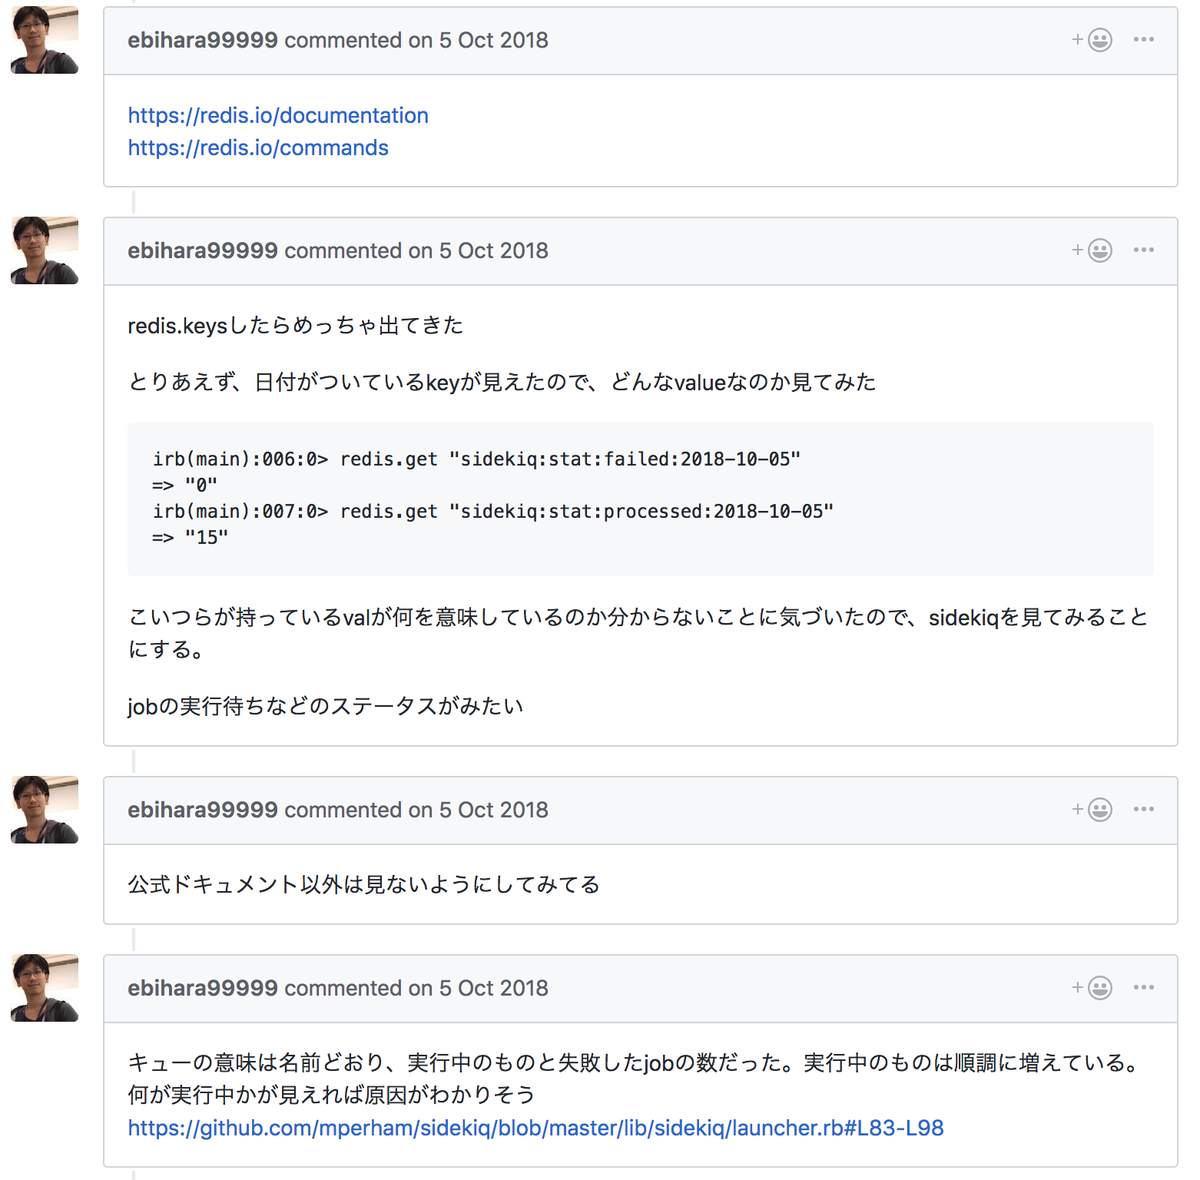Viewport: 1200px width, 1180px height.
Task: Open options menu on redis.io links comment
Action: [1144, 40]
